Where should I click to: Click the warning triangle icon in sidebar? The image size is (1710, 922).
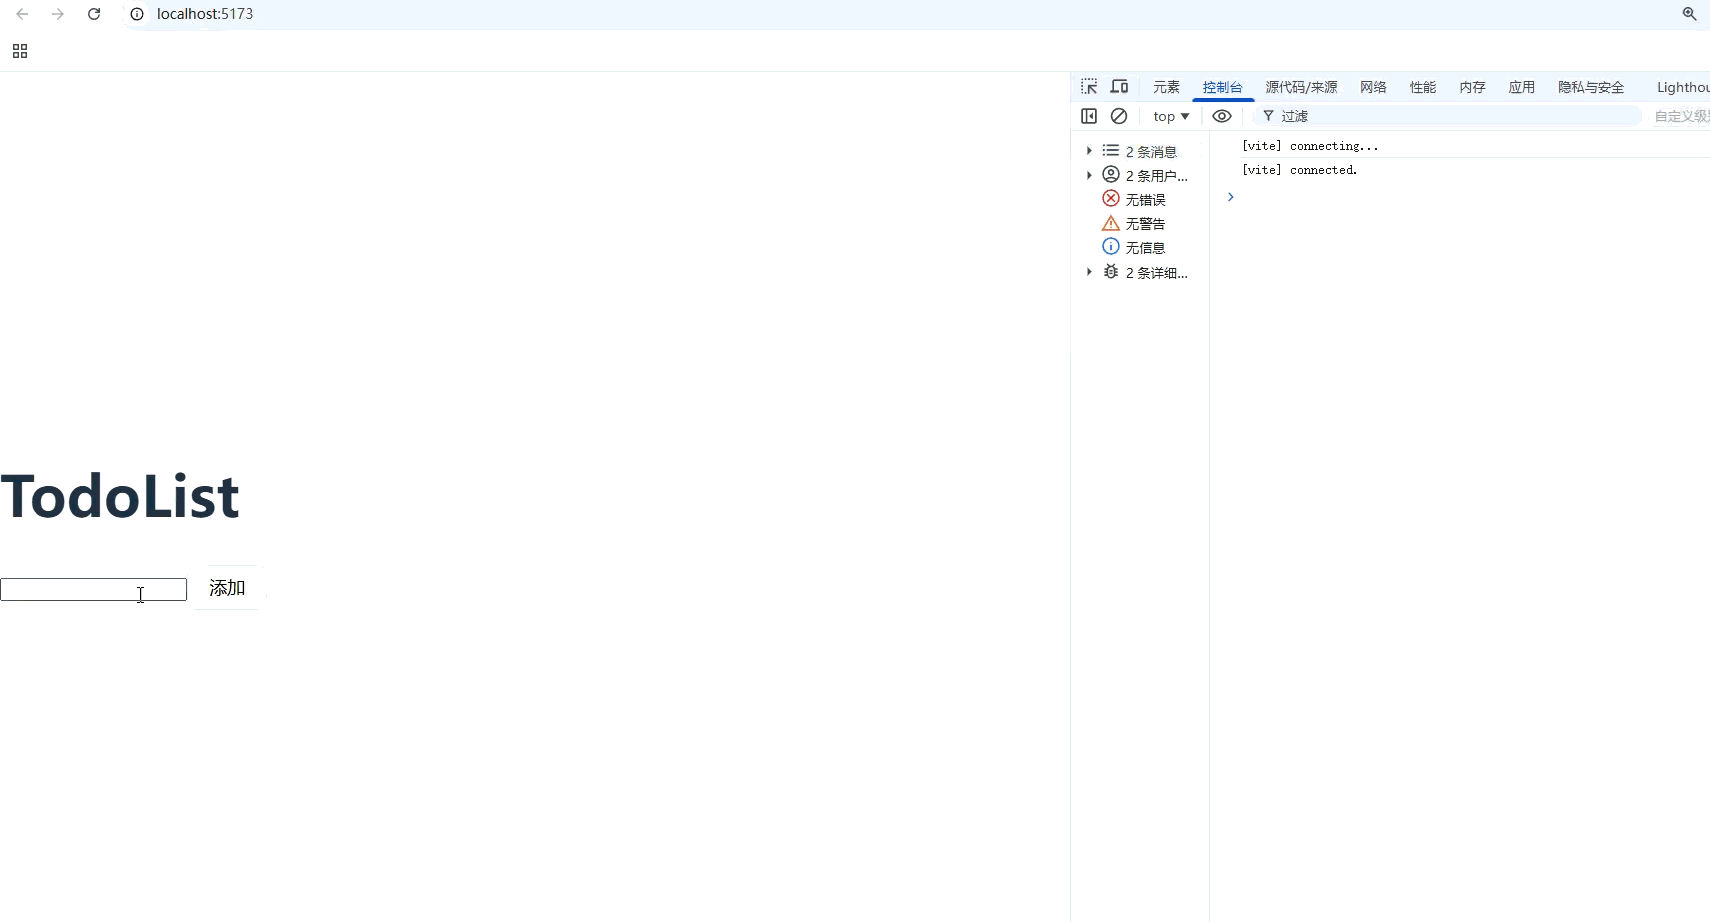tap(1111, 223)
